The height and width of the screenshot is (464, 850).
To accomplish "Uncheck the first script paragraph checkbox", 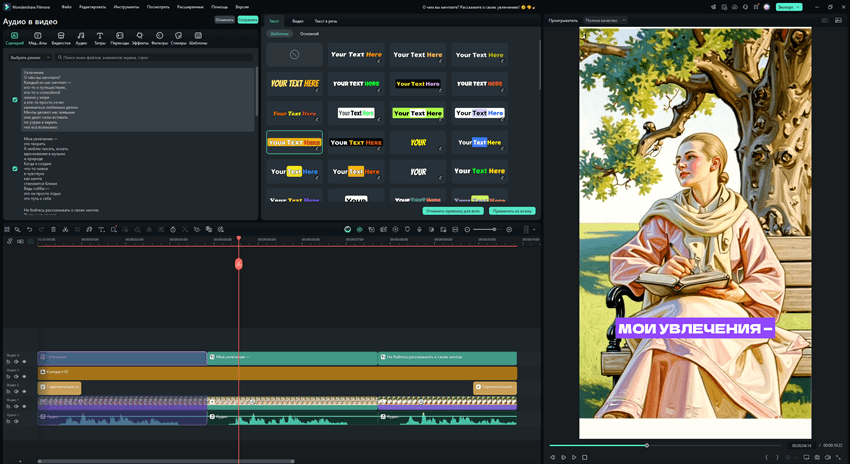I will pyautogui.click(x=15, y=100).
